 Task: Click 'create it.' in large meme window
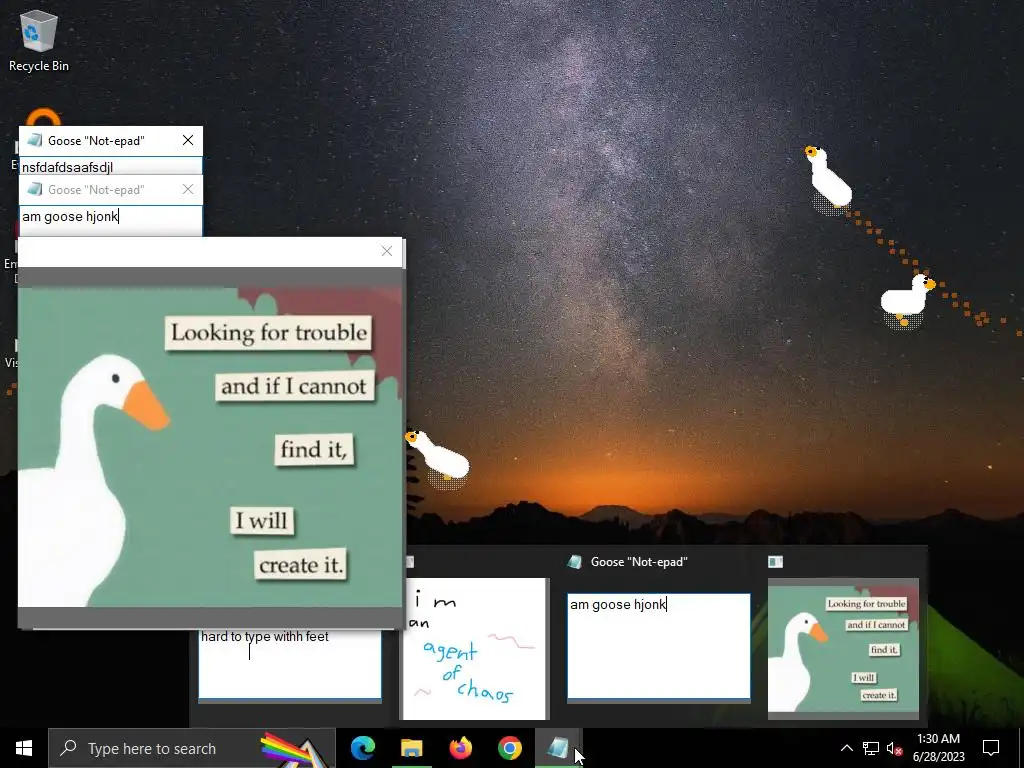tap(301, 565)
